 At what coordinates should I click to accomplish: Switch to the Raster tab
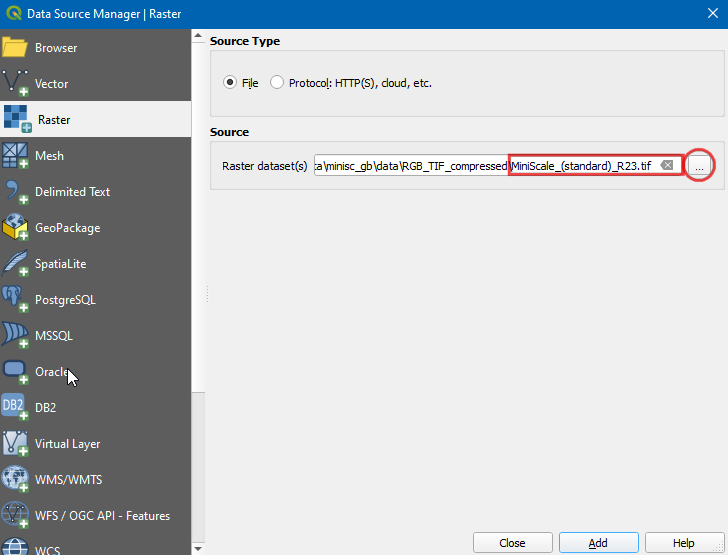[x=54, y=120]
